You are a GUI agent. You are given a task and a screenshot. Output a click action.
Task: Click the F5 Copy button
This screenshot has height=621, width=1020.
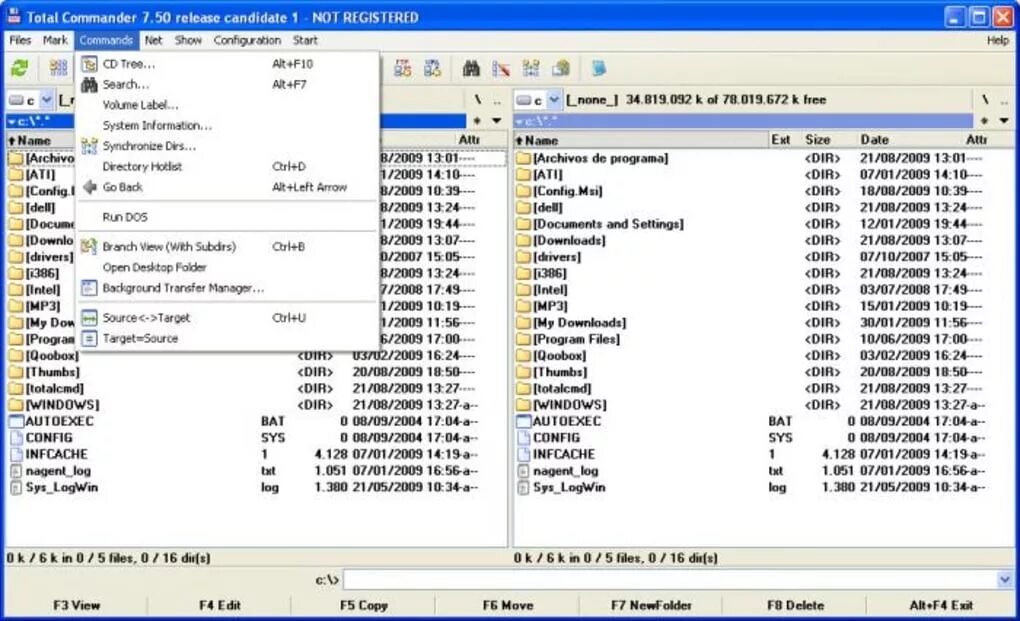click(x=364, y=605)
